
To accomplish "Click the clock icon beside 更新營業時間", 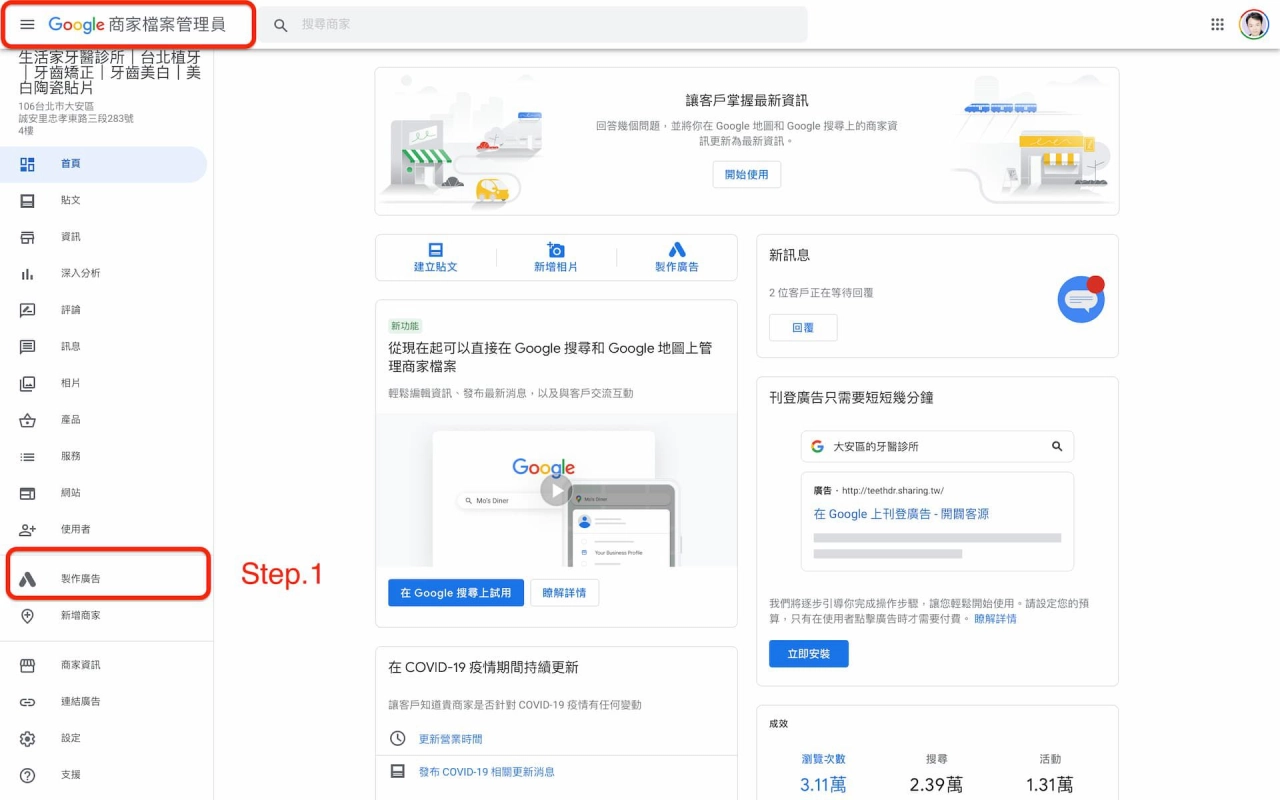I will pyautogui.click(x=398, y=739).
